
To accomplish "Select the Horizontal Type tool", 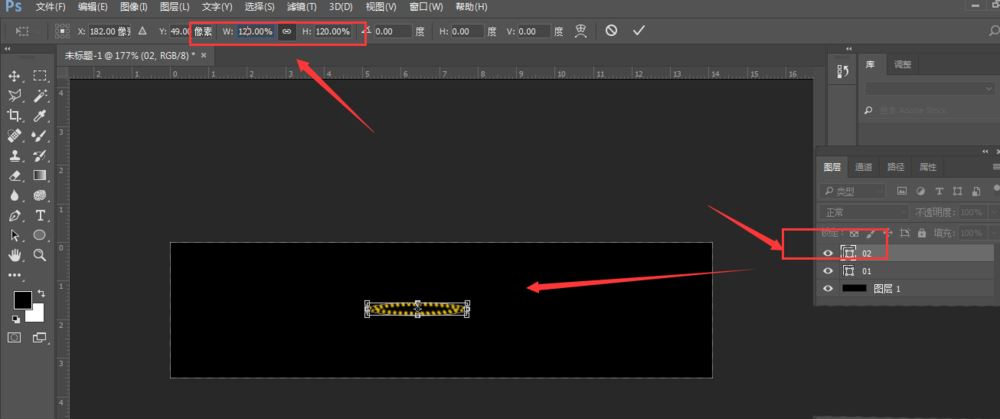I will (40, 216).
